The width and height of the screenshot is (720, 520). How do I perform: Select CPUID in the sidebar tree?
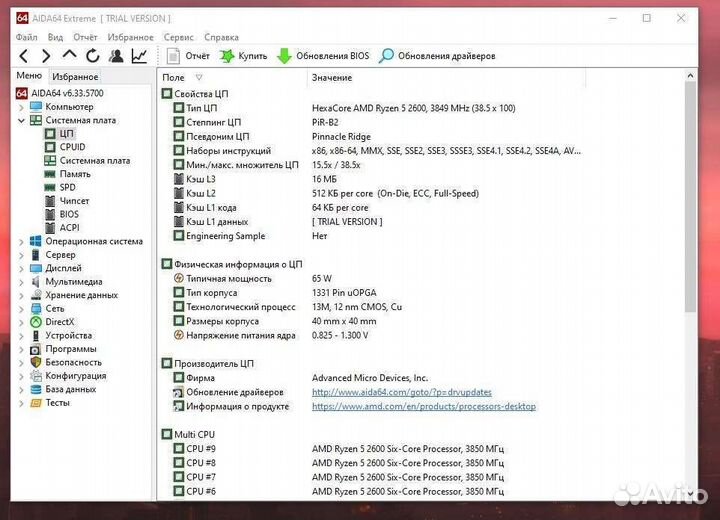72,147
